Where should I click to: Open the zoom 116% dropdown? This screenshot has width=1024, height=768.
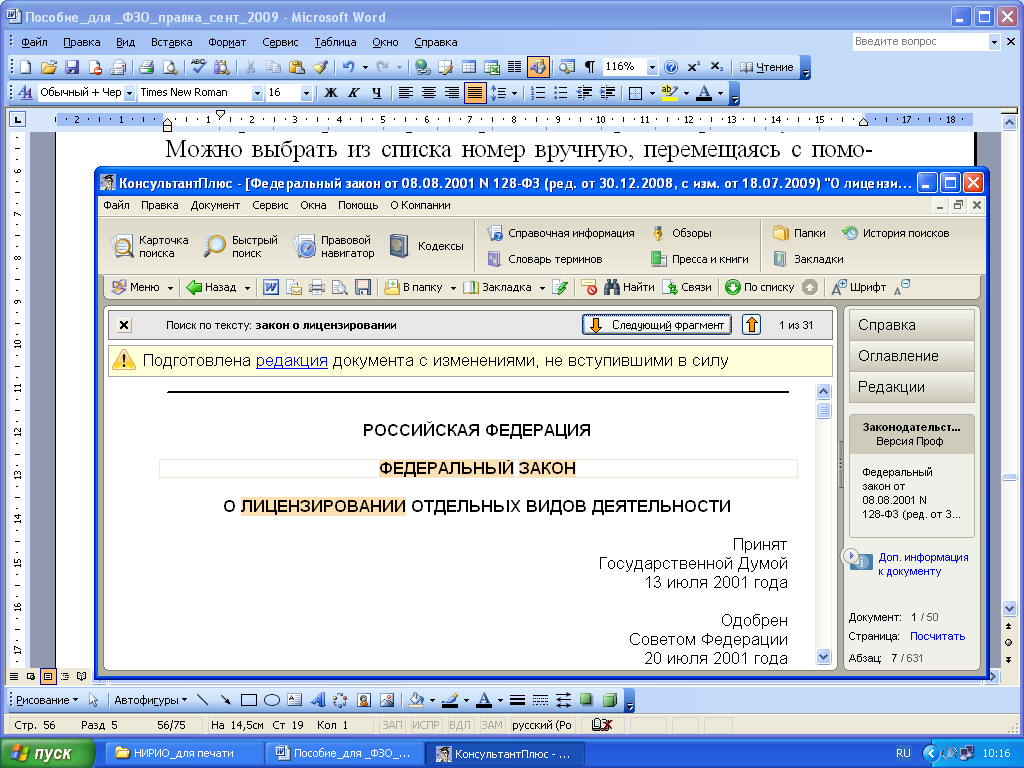[x=652, y=67]
